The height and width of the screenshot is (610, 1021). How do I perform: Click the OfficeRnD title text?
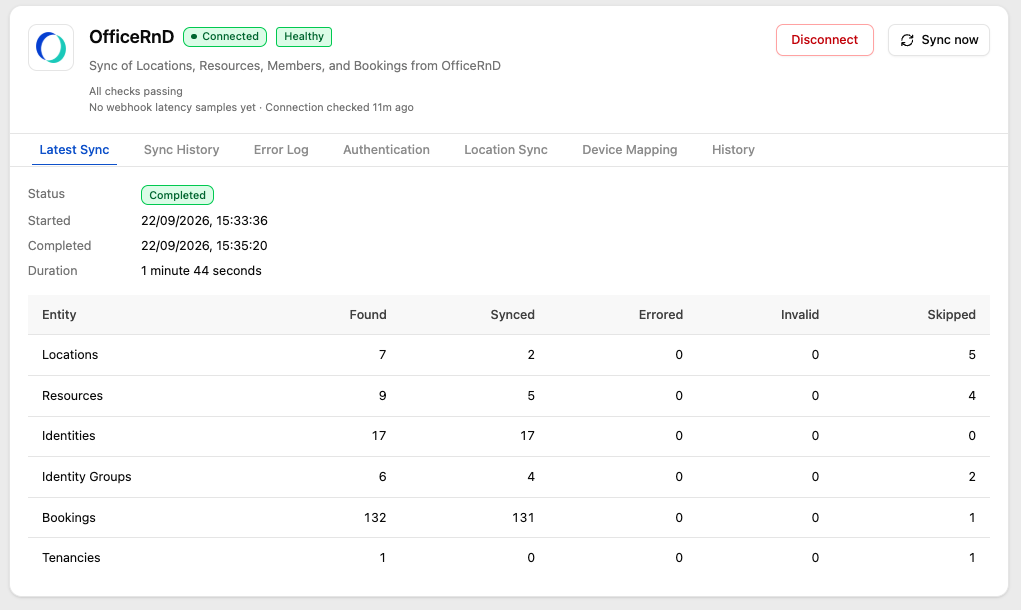click(x=132, y=36)
